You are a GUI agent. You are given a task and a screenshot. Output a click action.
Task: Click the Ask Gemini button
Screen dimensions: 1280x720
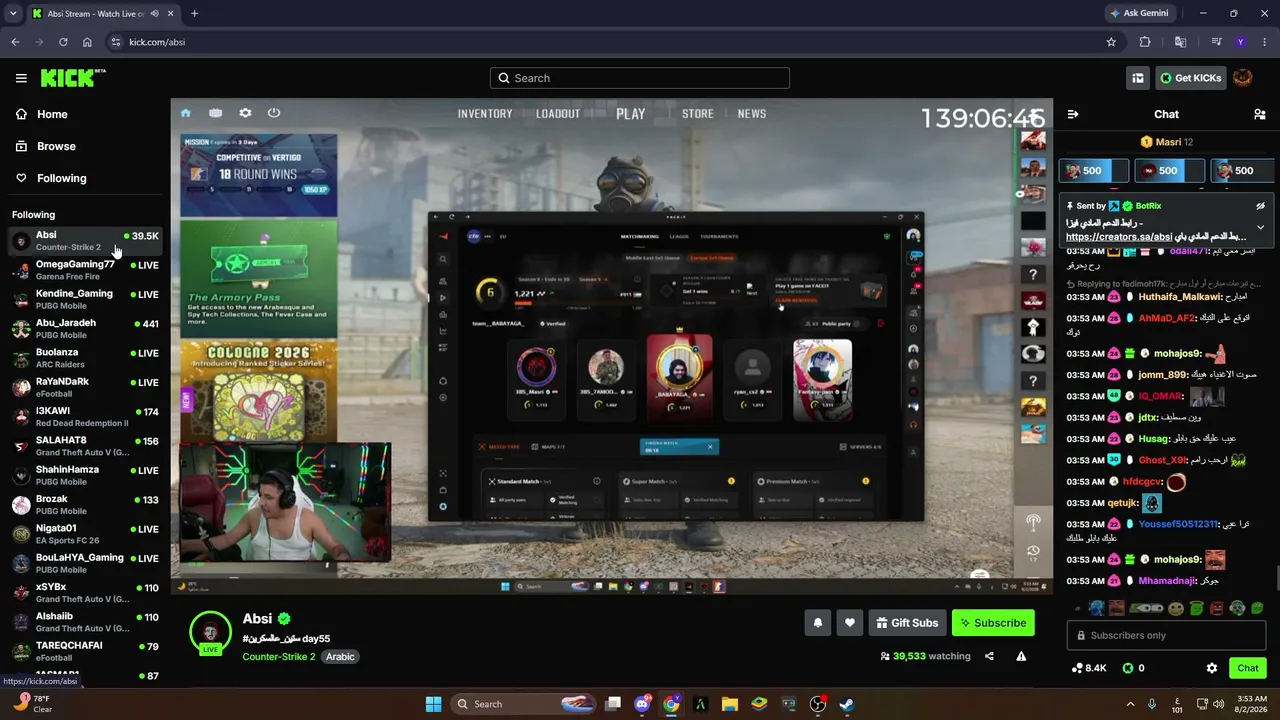click(x=1138, y=13)
